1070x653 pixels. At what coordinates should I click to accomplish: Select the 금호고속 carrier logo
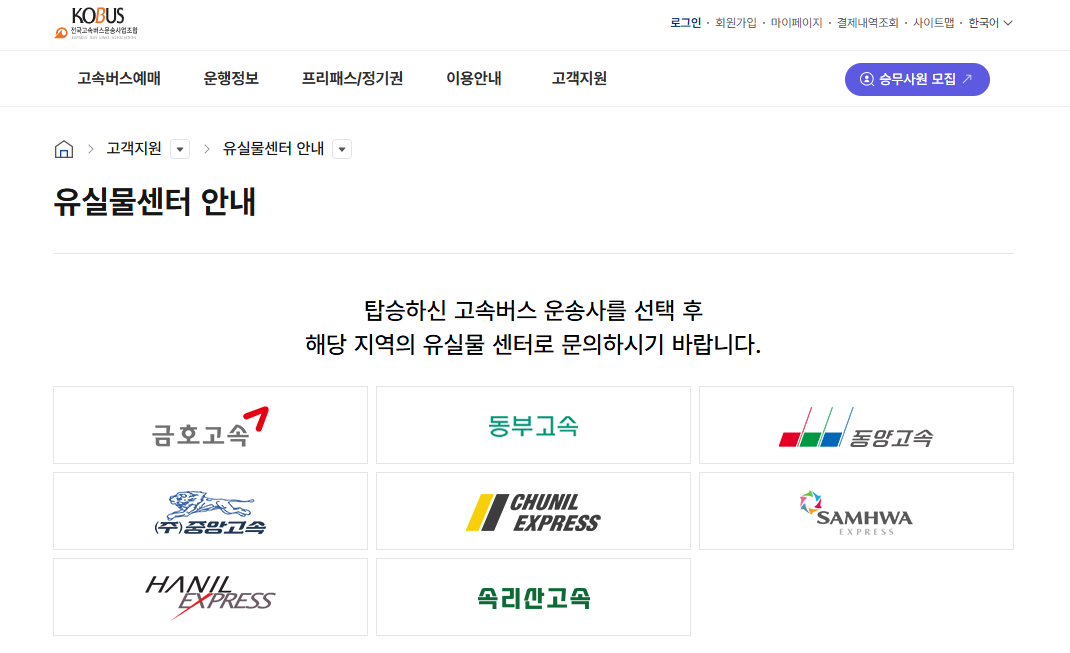click(210, 424)
